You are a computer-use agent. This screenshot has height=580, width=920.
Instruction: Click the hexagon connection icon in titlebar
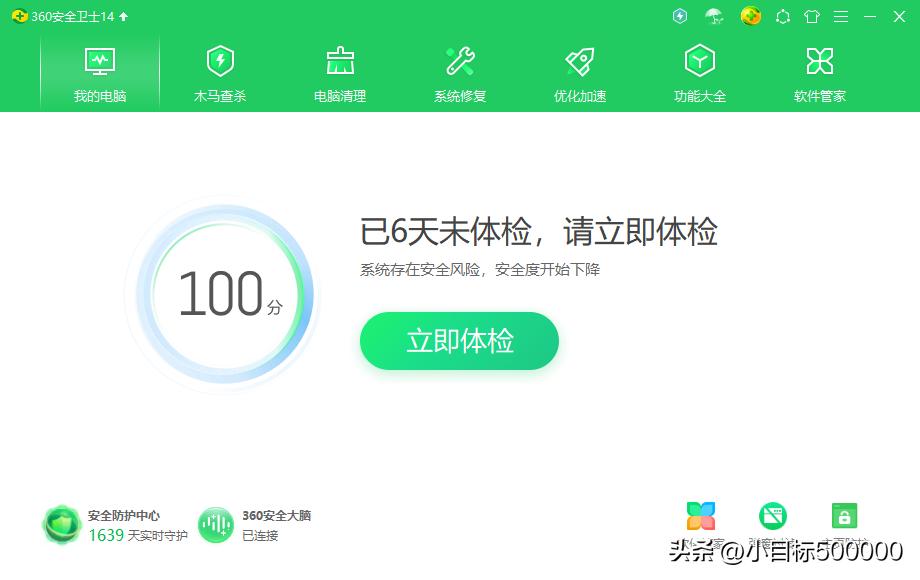[783, 16]
